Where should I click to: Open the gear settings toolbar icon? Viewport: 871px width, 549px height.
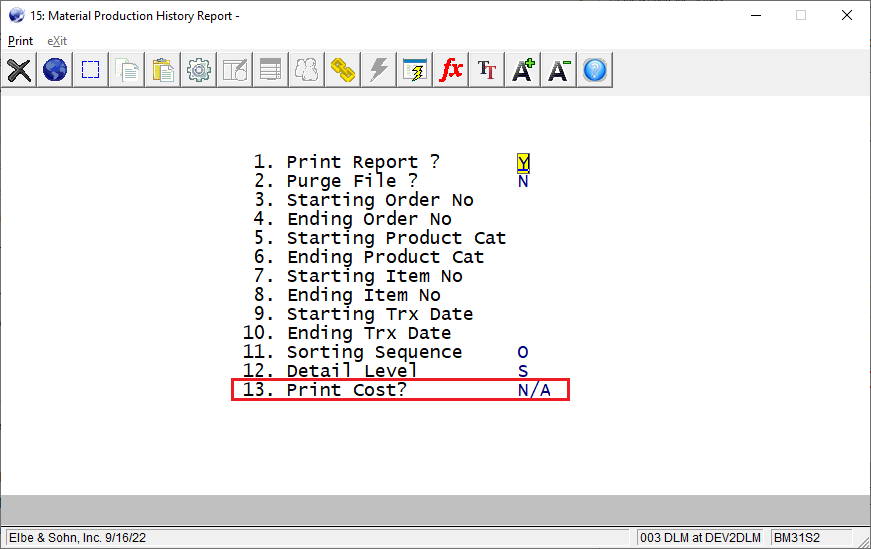198,70
